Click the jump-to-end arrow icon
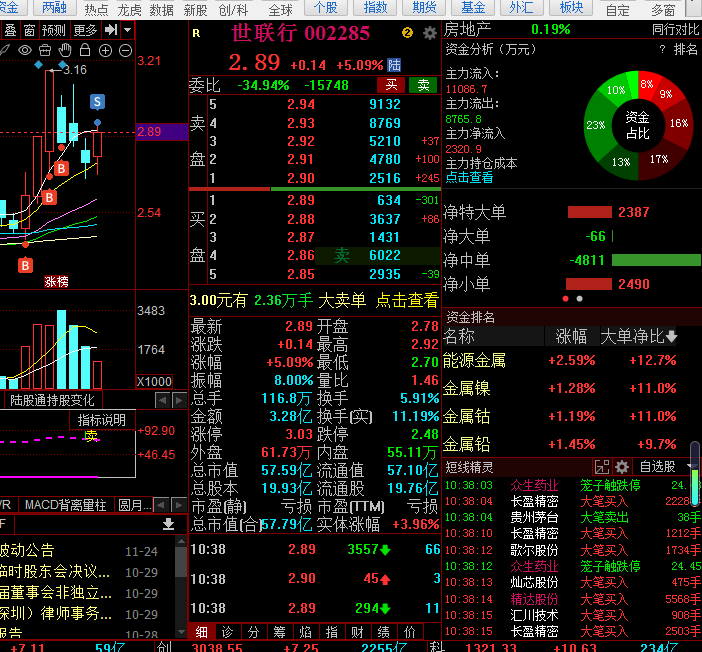The width and height of the screenshot is (702, 652). click(111, 30)
